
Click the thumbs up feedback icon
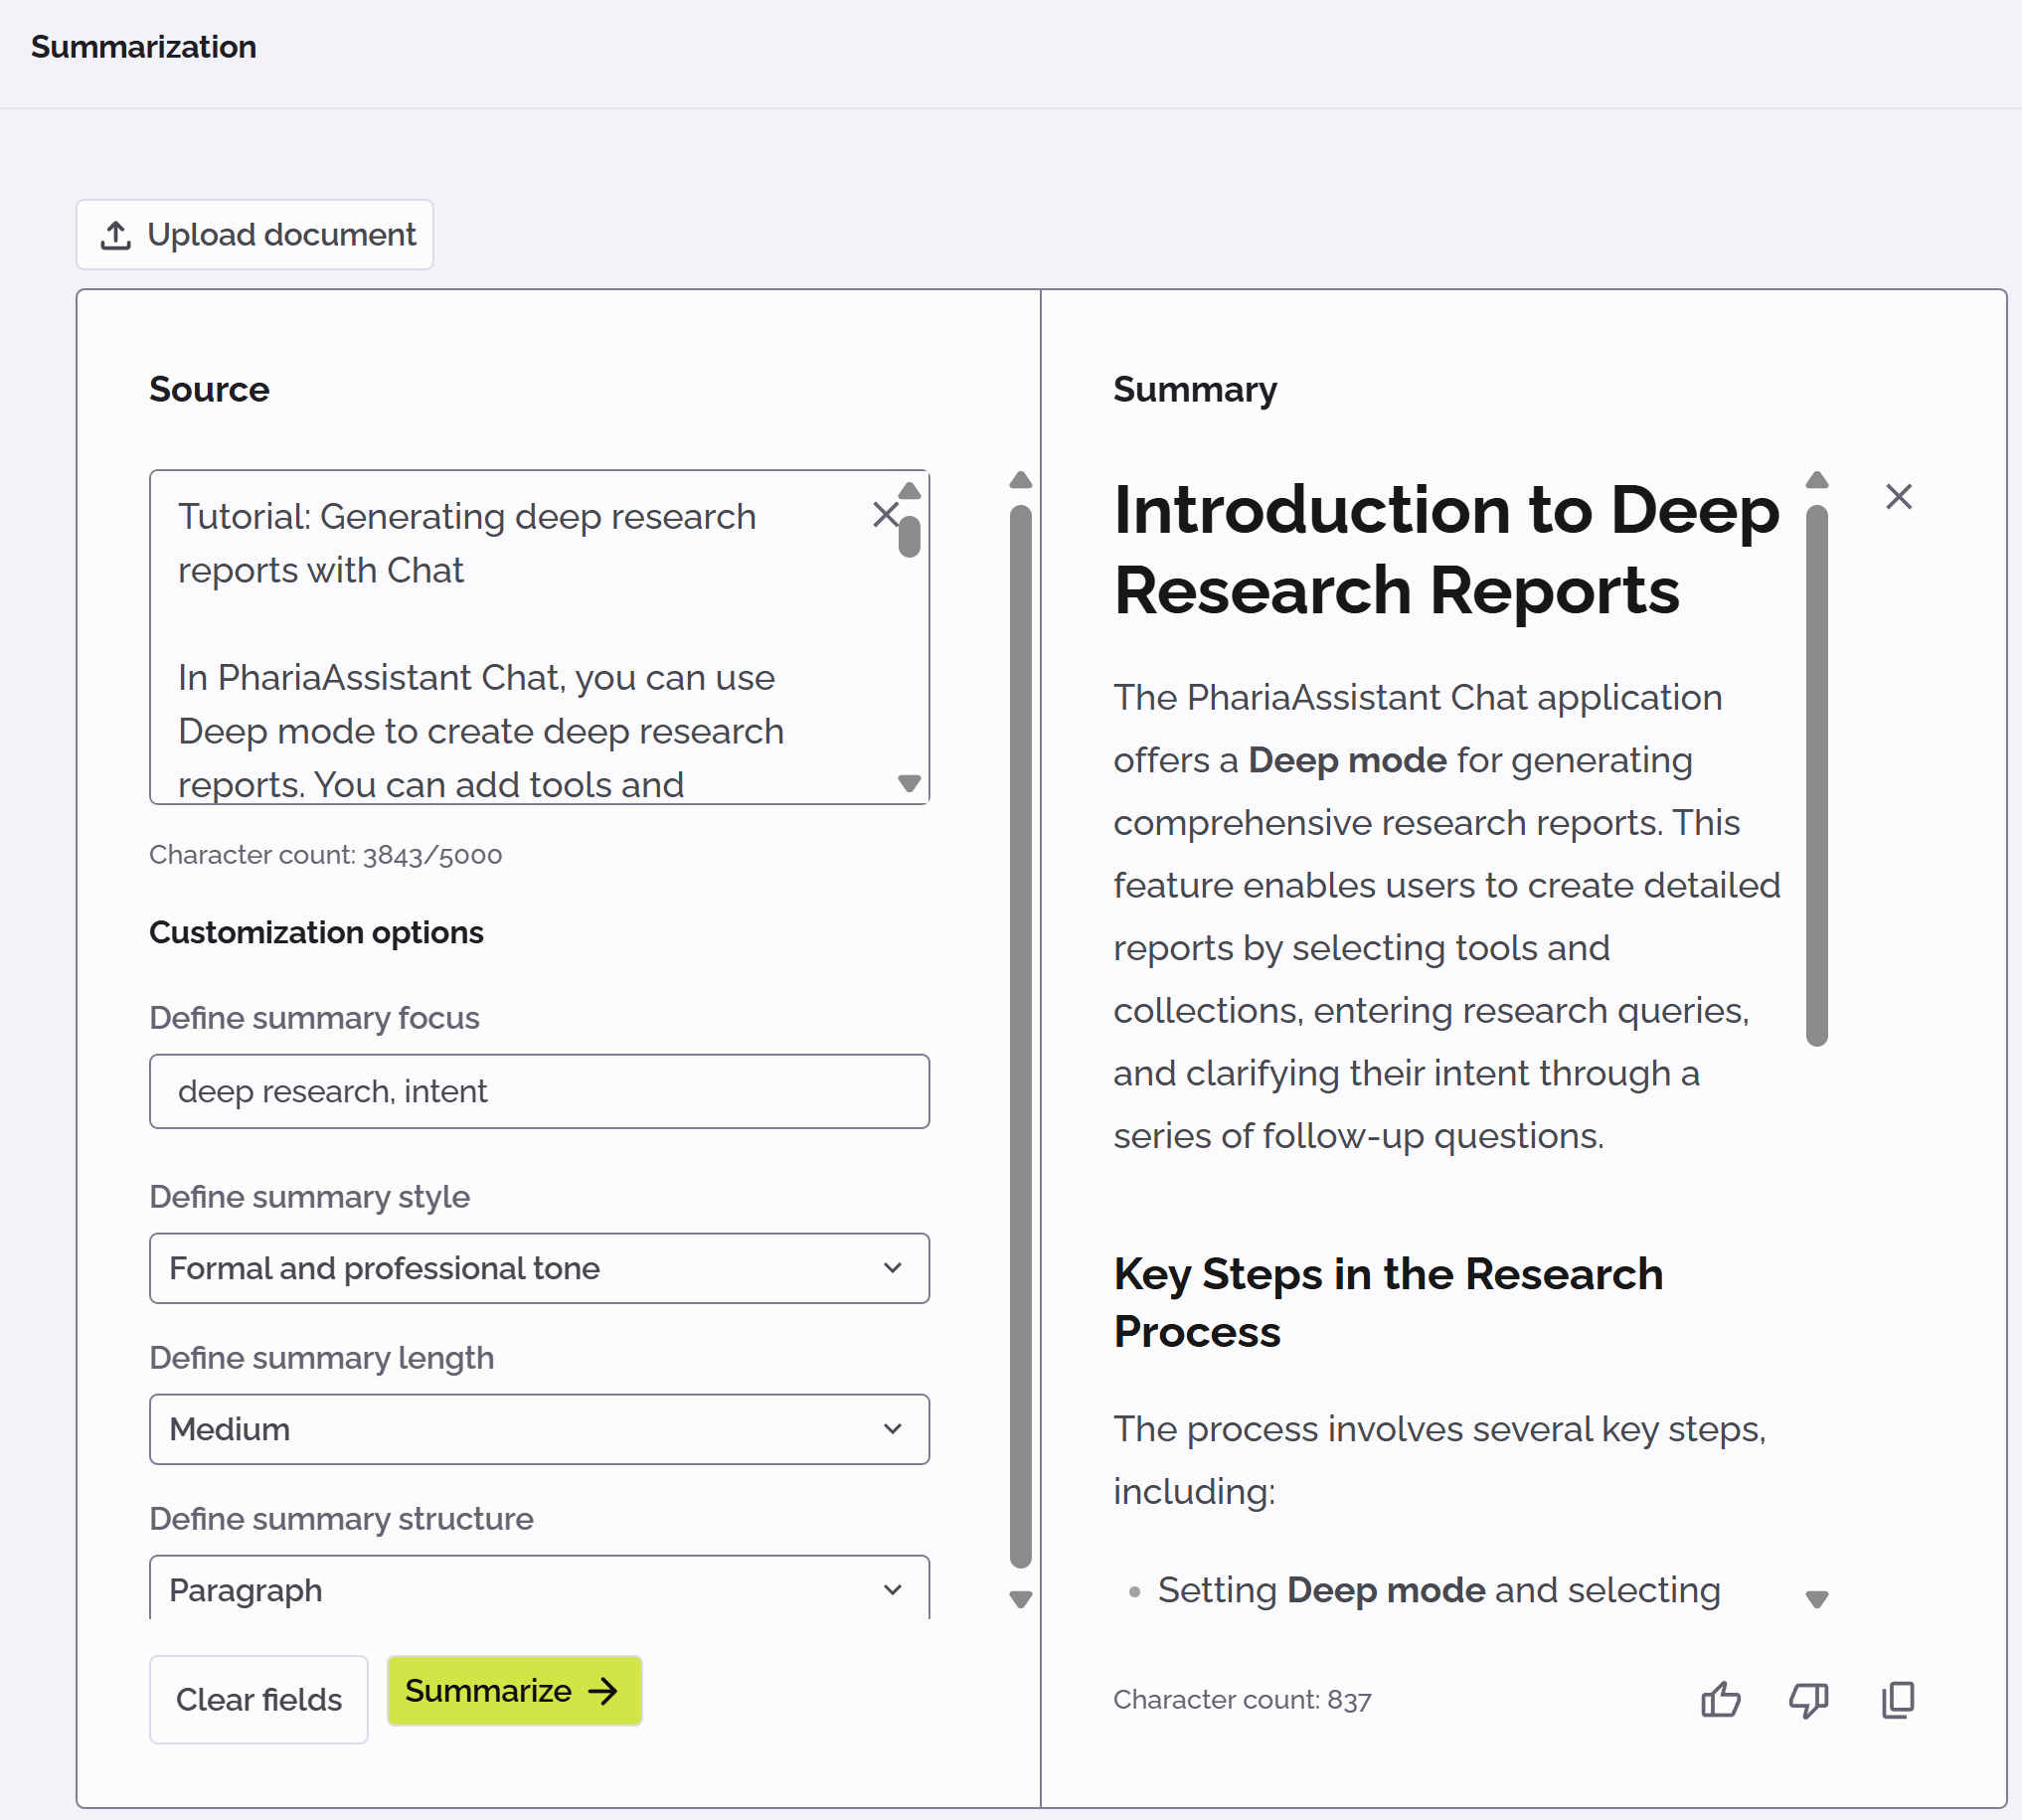[1720, 1699]
